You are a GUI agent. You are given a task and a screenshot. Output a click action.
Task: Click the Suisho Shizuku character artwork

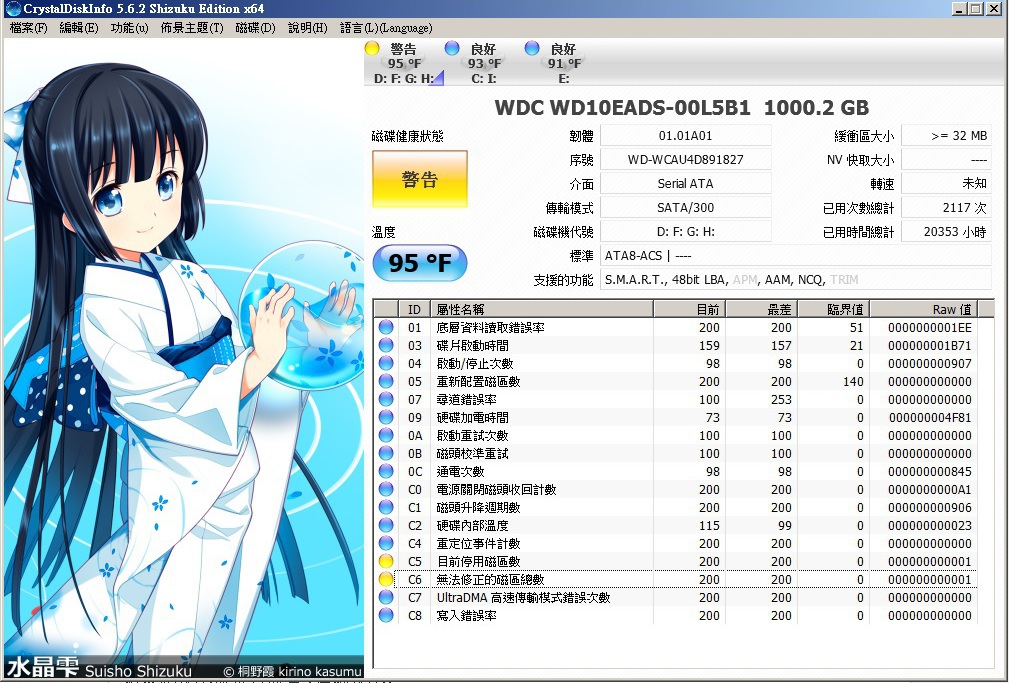[x=183, y=357]
